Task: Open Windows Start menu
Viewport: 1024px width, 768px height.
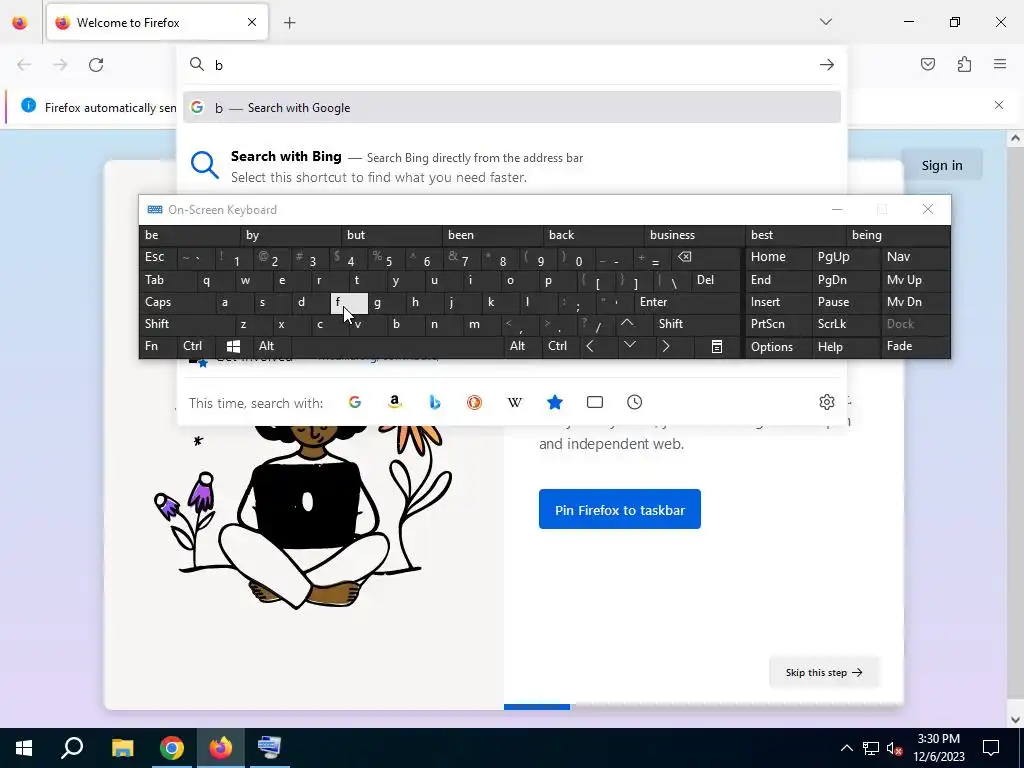Action: [24, 748]
